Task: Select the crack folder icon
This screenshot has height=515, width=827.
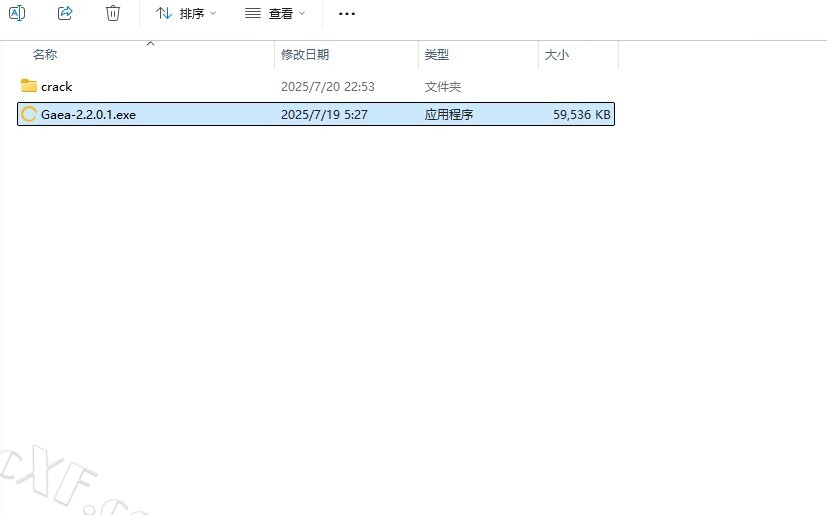Action: click(28, 85)
